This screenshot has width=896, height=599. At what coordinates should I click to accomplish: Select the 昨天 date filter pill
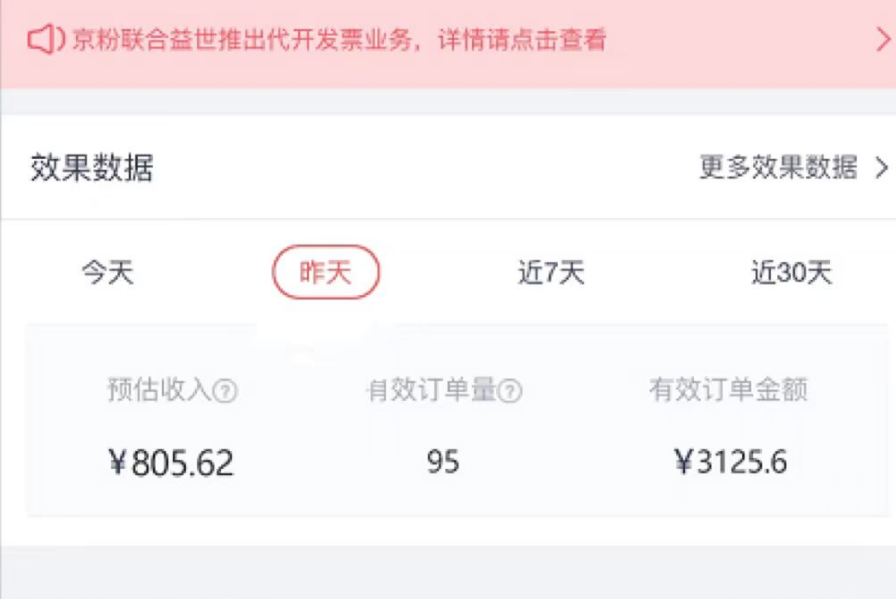[327, 271]
